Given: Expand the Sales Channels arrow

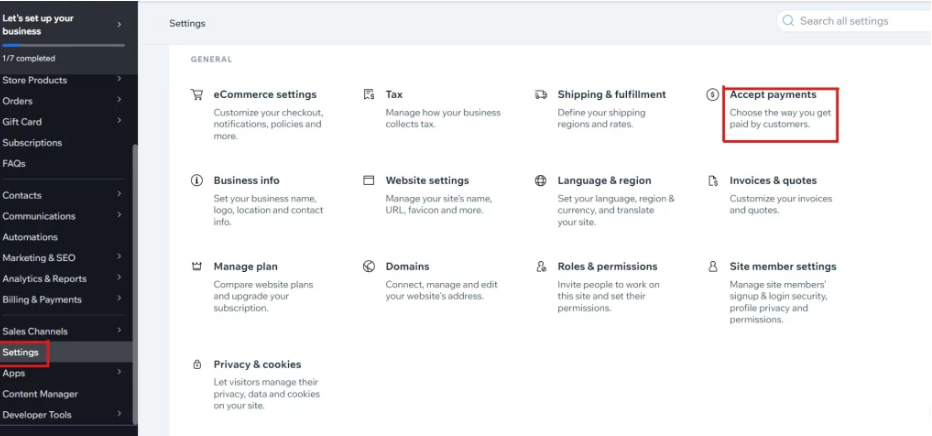Looking at the screenshot, I should point(119,330).
